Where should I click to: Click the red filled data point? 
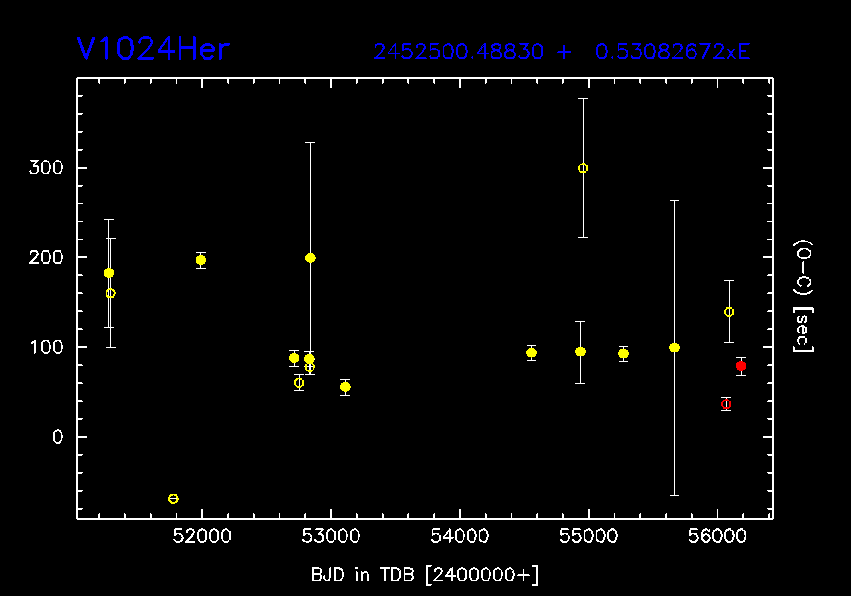(741, 366)
